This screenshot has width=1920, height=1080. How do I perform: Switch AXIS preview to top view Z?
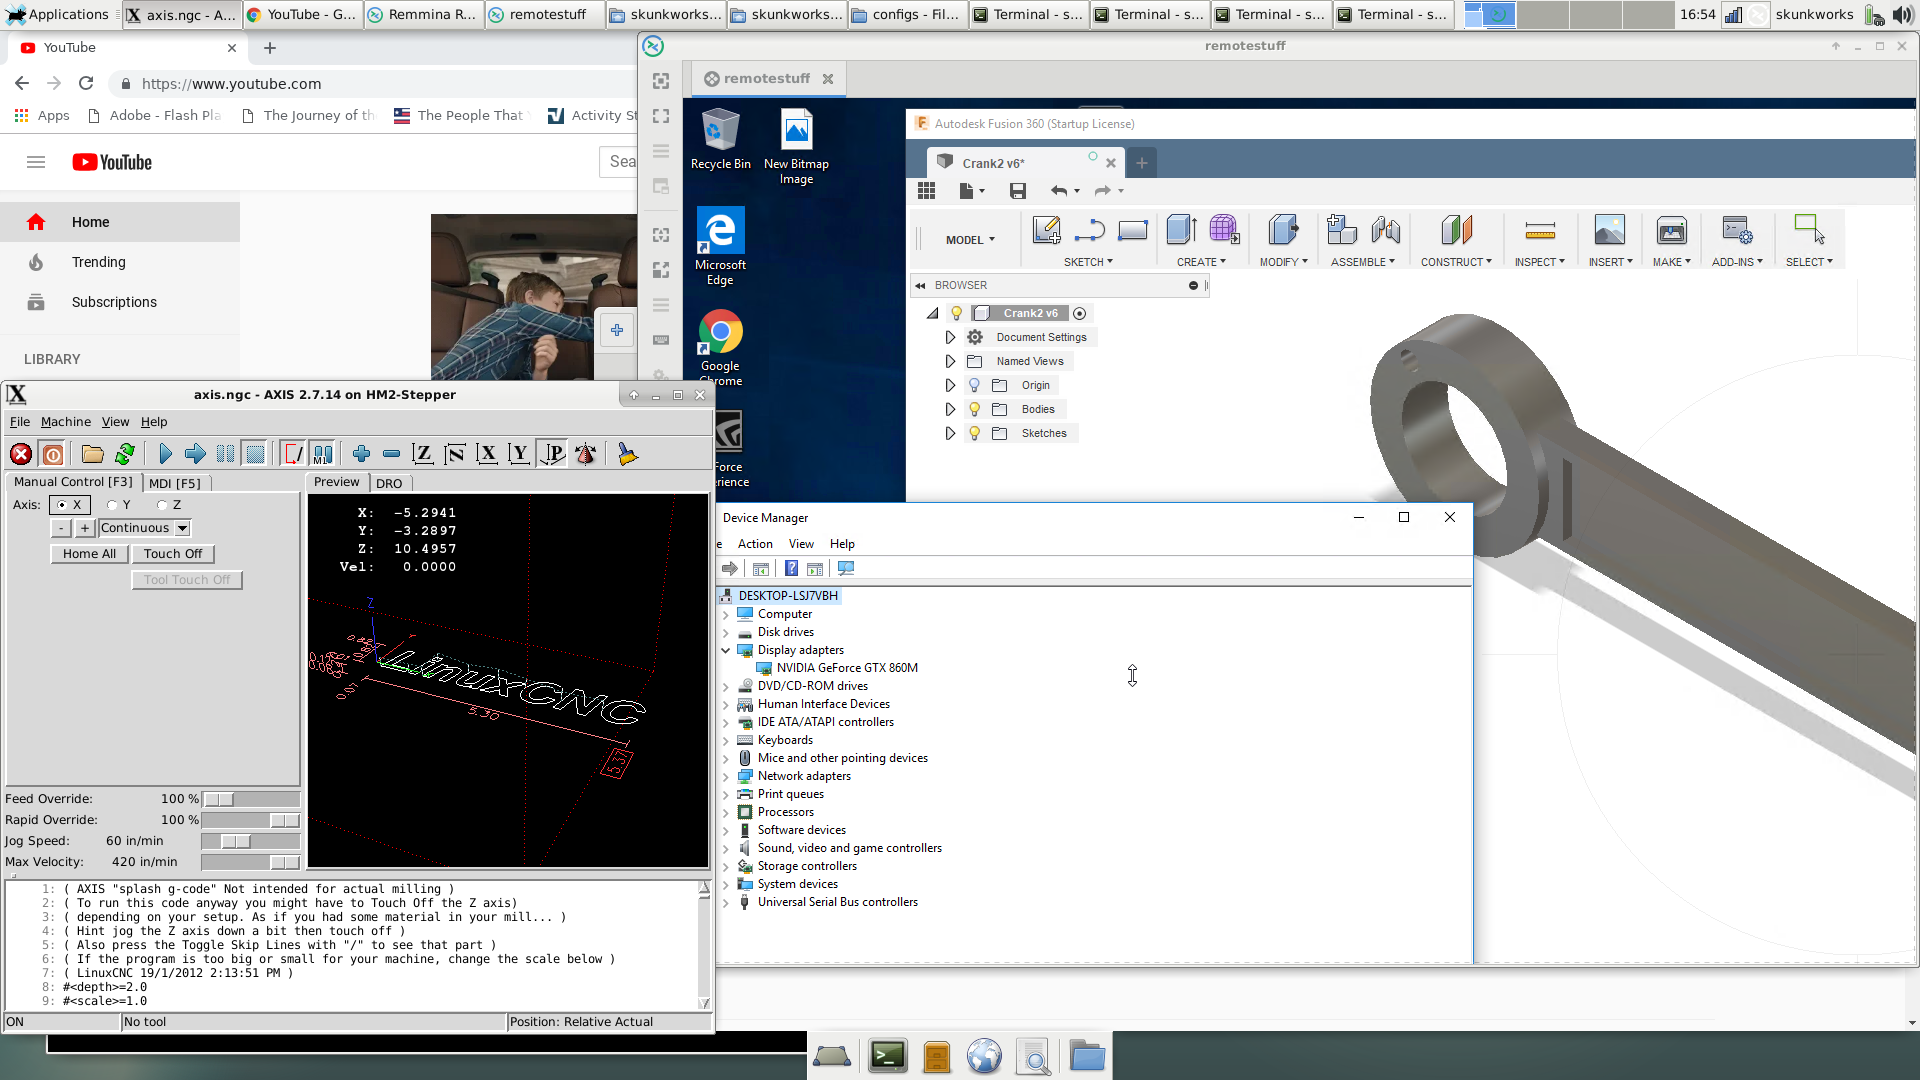tap(423, 454)
